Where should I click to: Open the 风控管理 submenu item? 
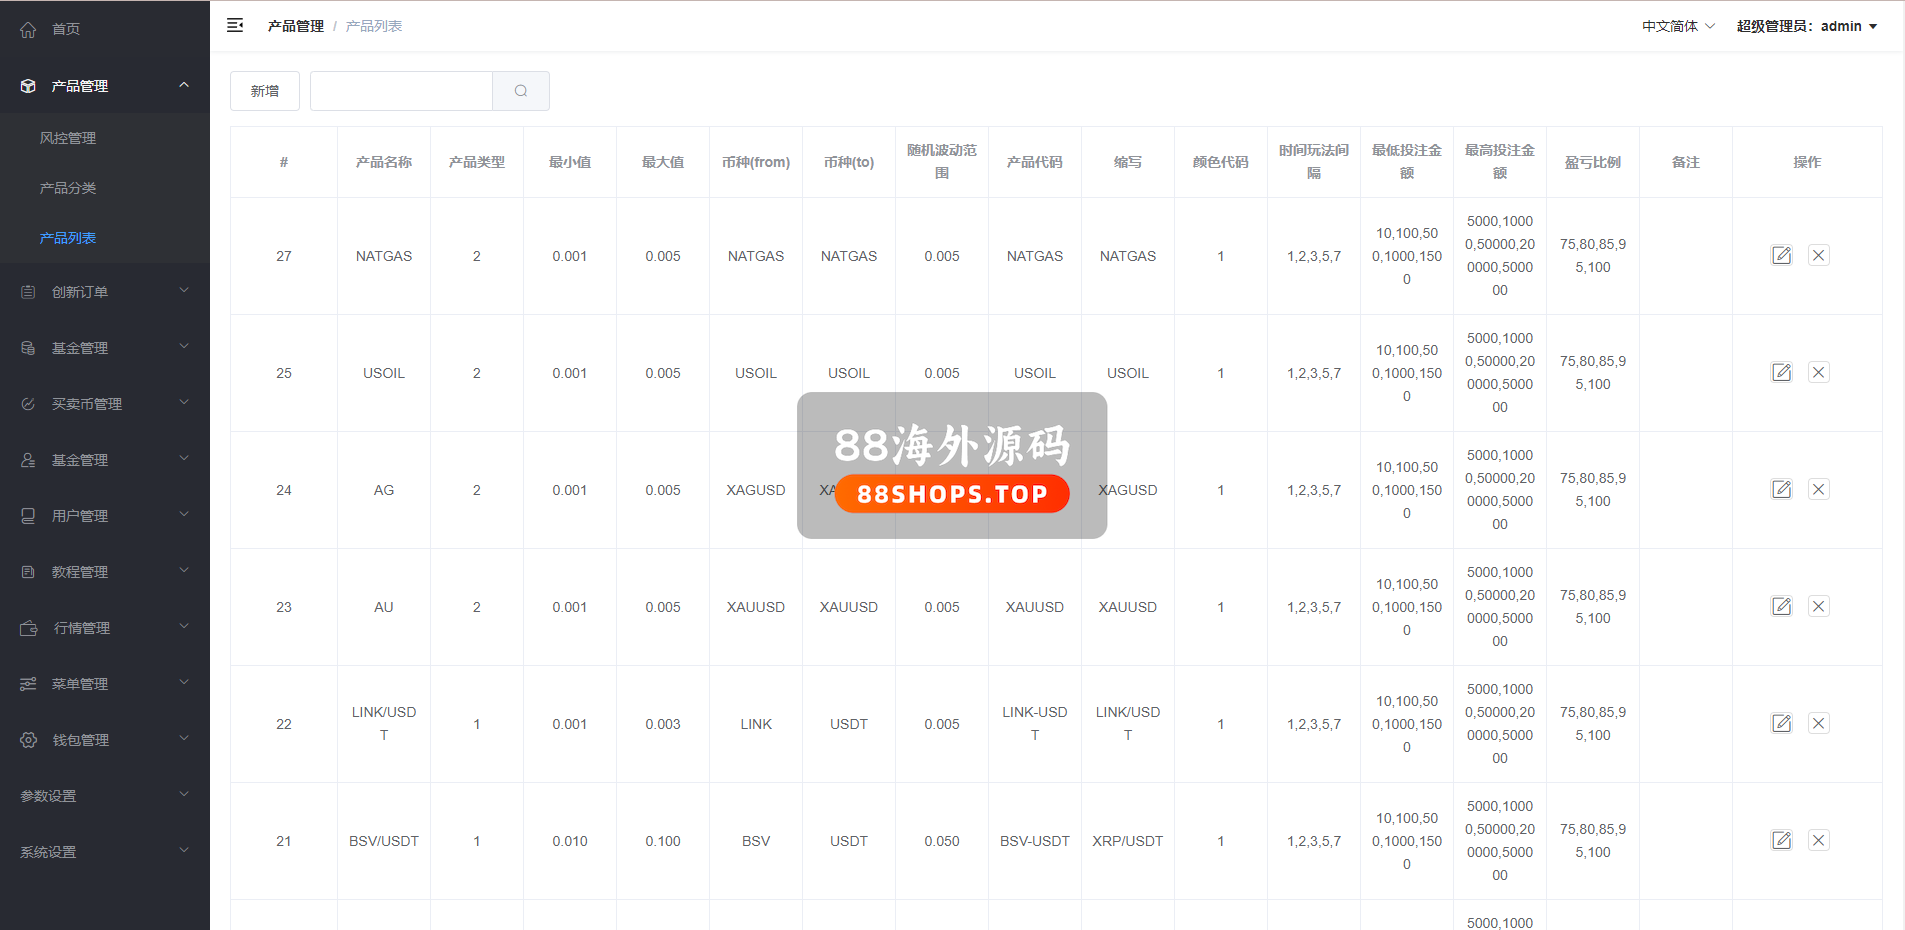point(68,138)
